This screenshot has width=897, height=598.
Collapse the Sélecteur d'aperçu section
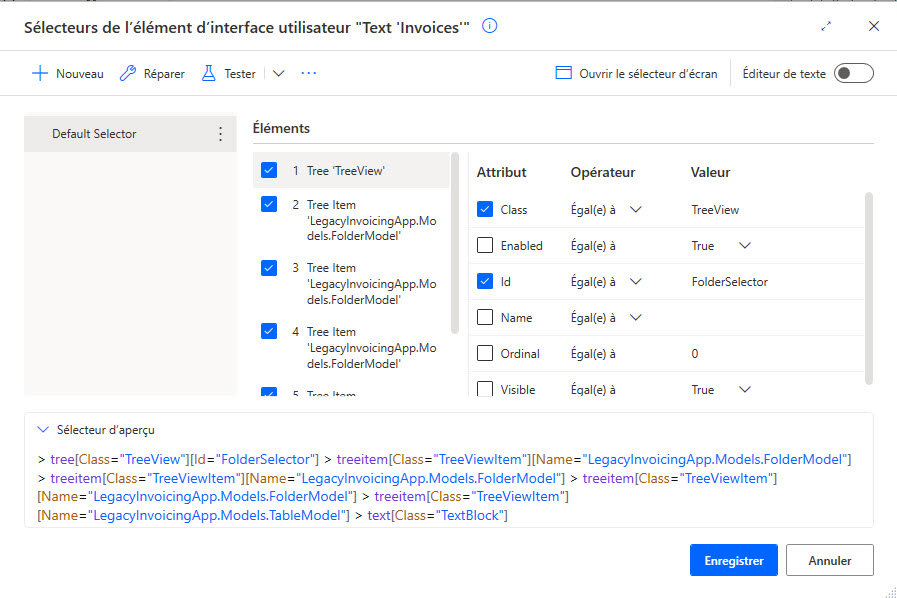coord(42,429)
